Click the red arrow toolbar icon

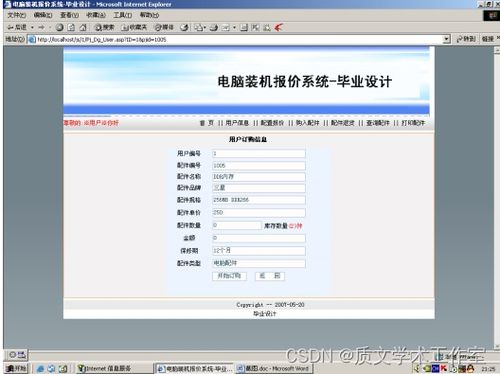(x=278, y=28)
